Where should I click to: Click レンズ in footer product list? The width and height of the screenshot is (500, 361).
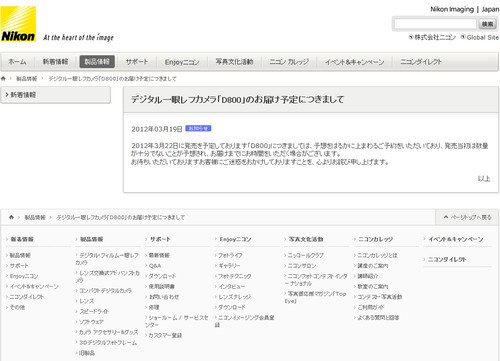pyautogui.click(x=87, y=301)
